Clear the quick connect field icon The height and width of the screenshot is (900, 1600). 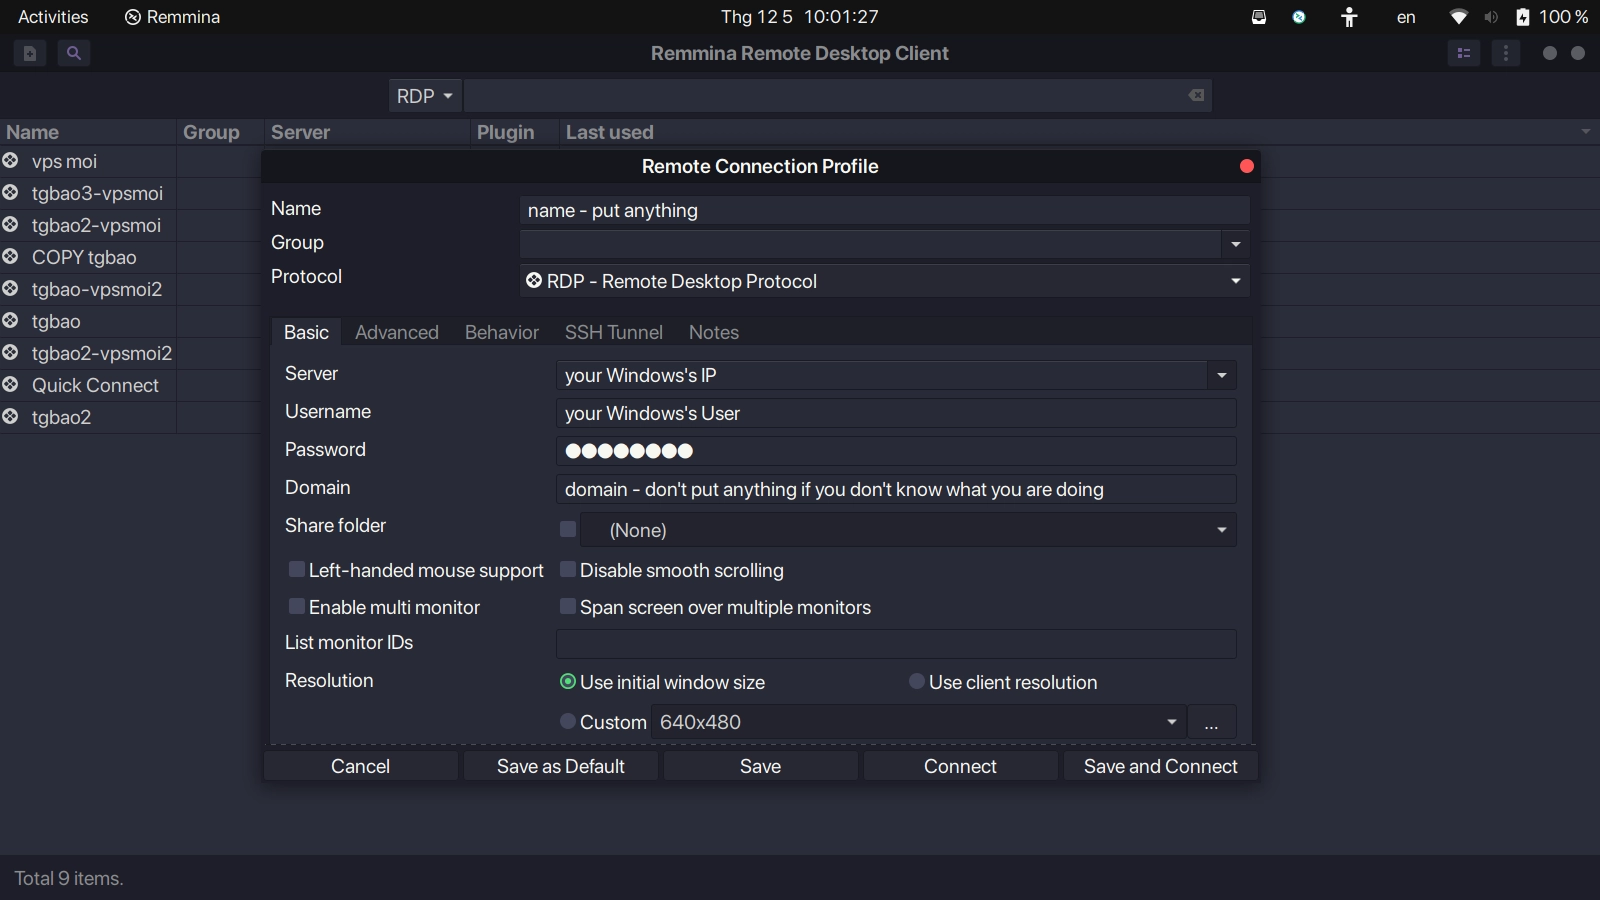click(x=1196, y=95)
